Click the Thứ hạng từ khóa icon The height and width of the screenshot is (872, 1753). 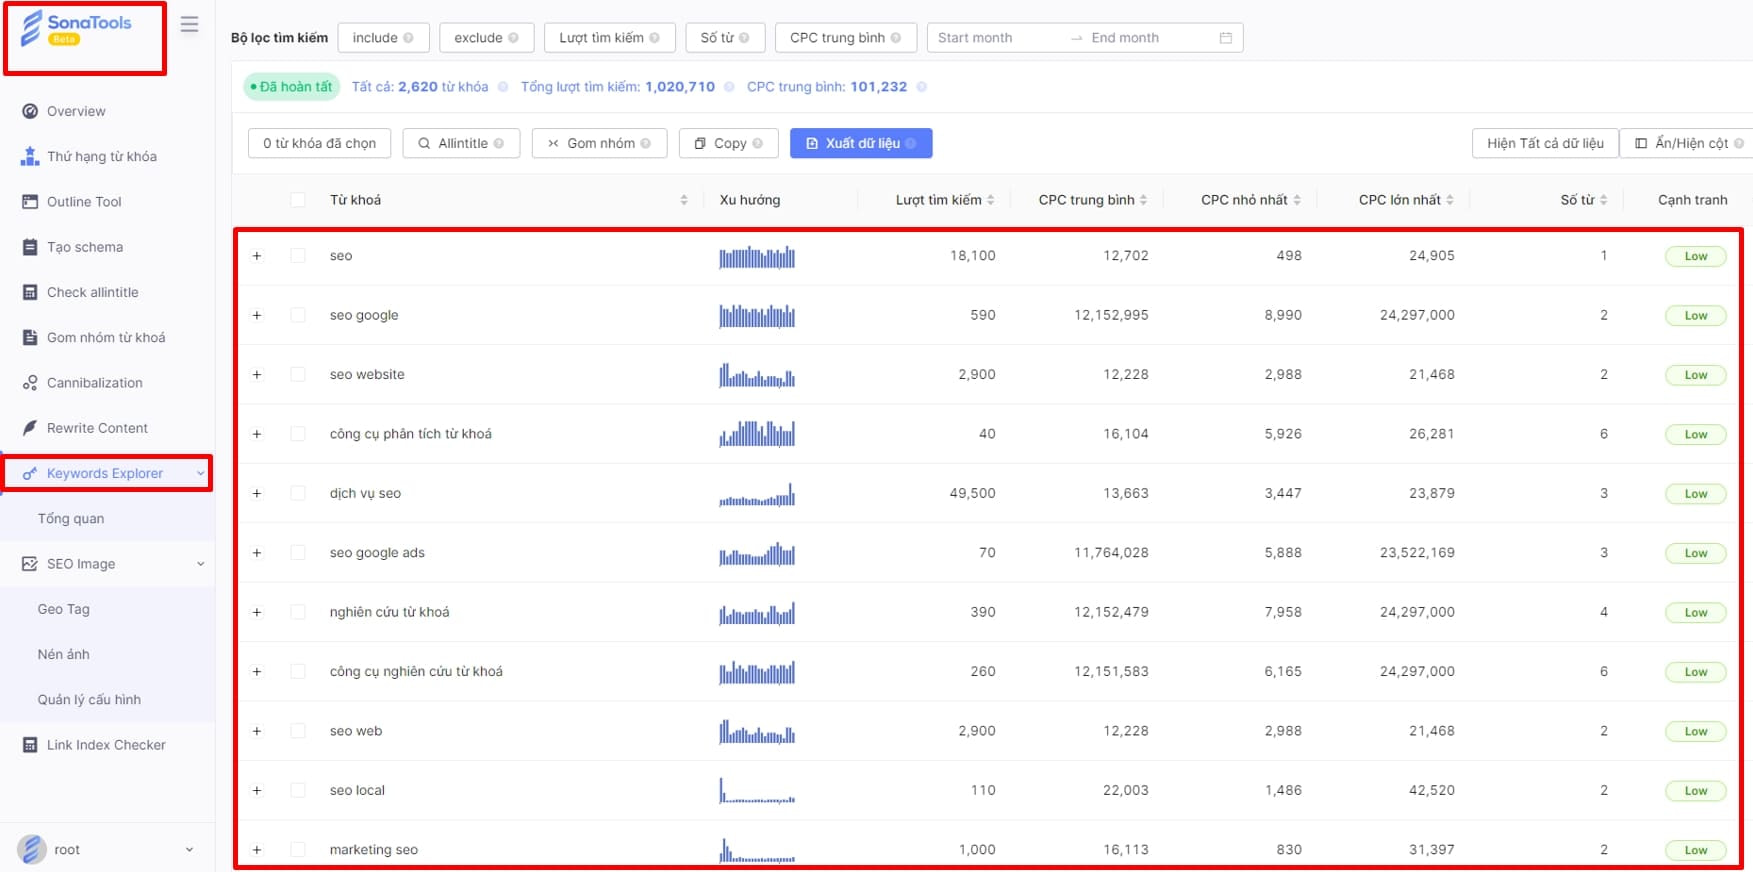point(30,156)
